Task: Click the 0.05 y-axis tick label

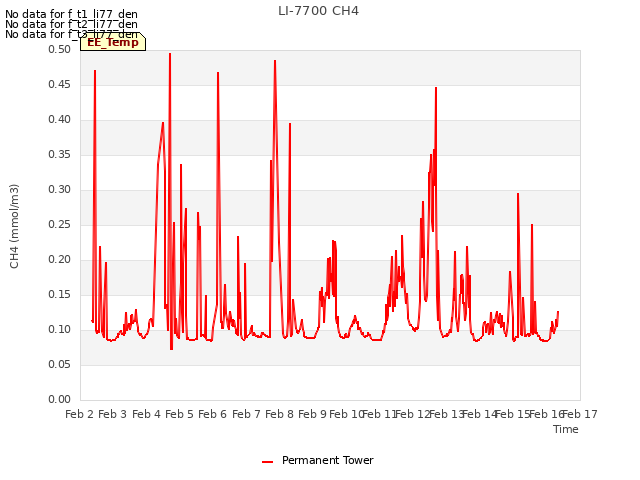Action: [x=59, y=364]
